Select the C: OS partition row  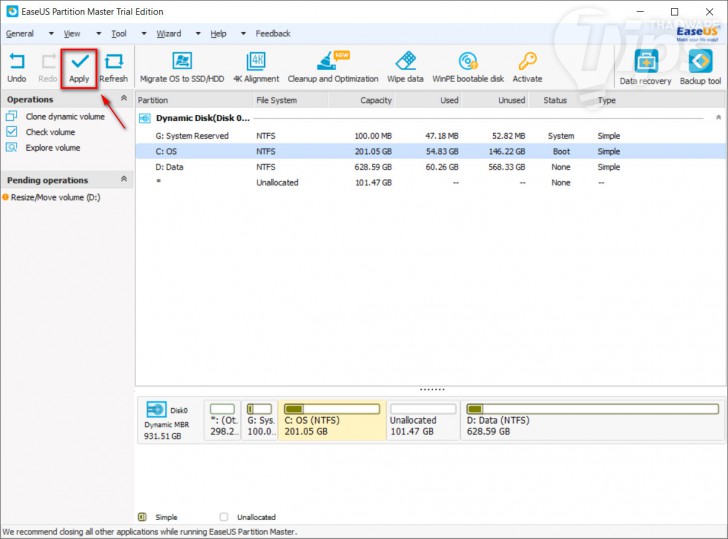431,151
